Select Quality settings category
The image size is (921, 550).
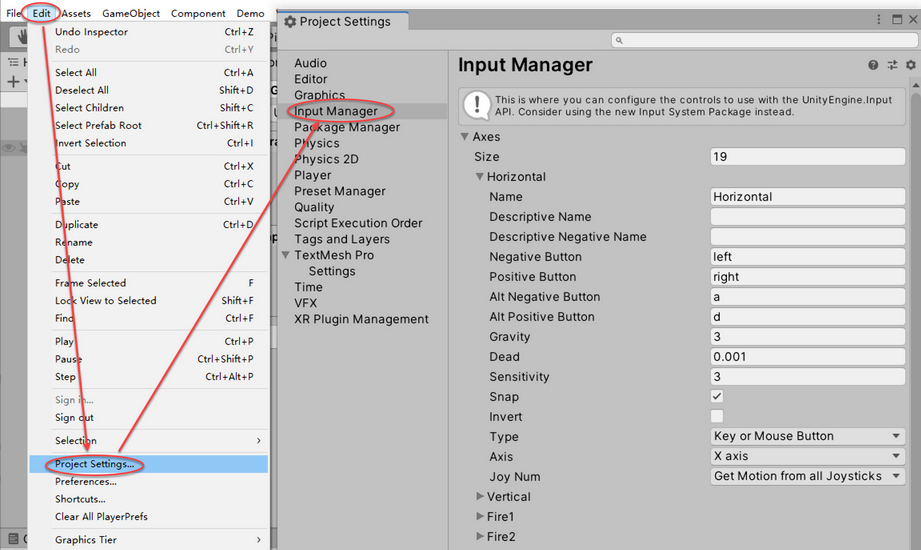pyautogui.click(x=314, y=207)
